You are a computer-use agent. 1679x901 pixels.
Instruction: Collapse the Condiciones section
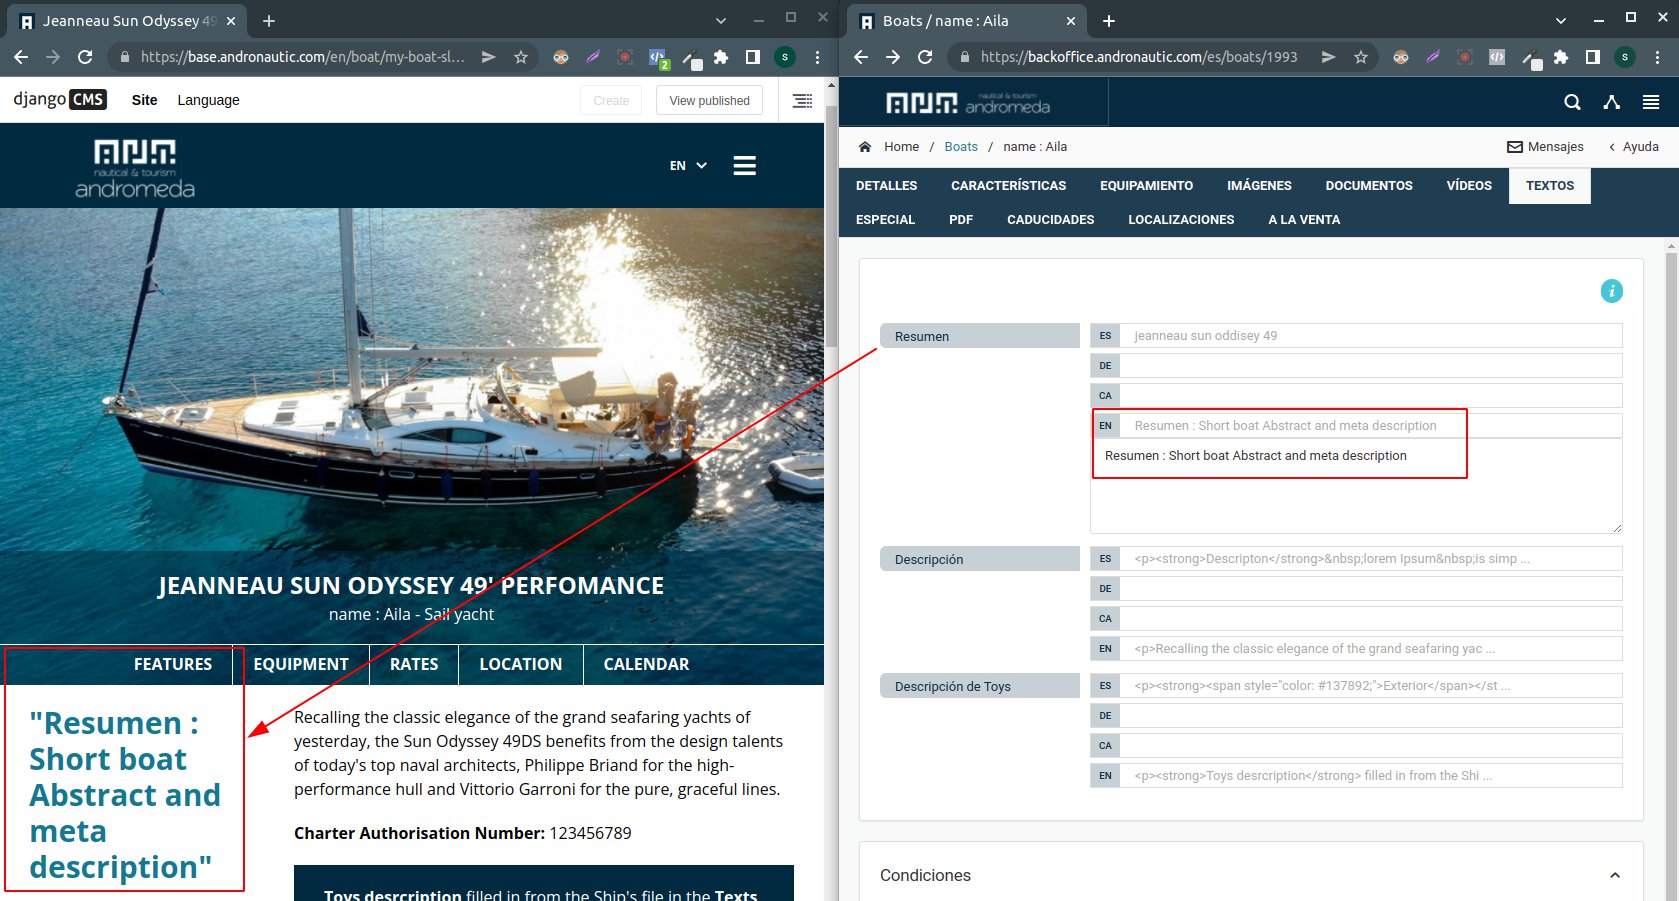[x=1615, y=875]
